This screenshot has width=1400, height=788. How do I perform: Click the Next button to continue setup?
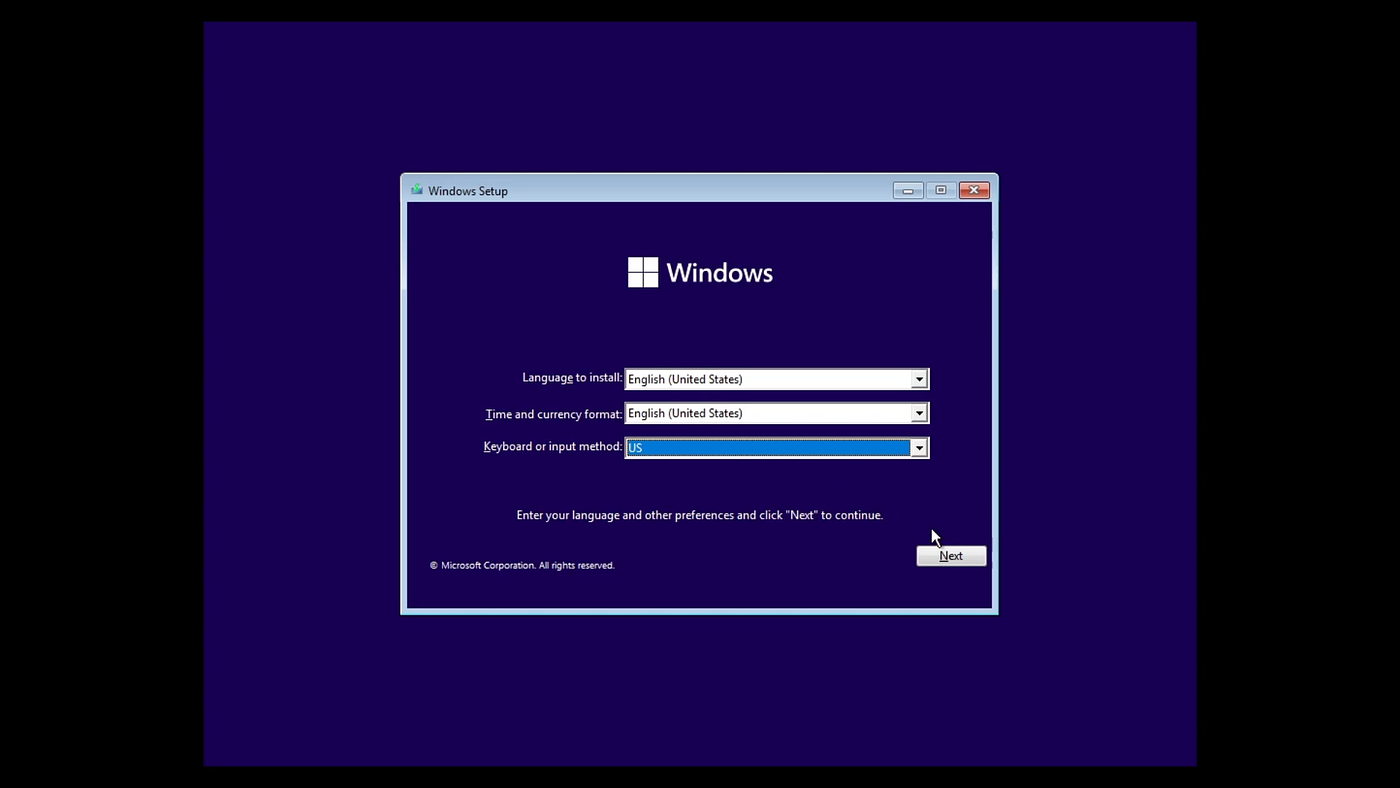[950, 555]
